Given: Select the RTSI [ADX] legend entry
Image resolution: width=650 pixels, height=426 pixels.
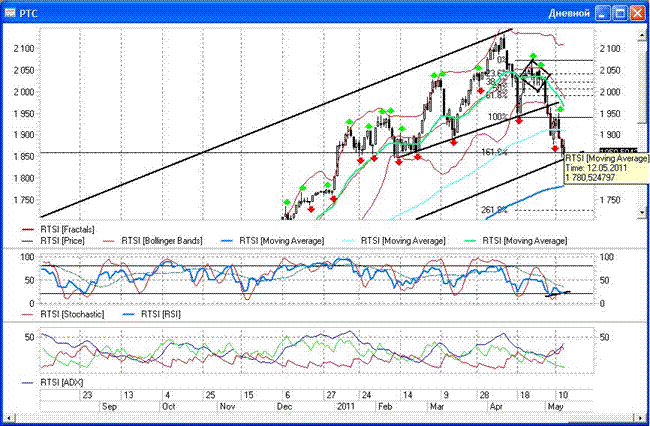Looking at the screenshot, I should coord(53,382).
